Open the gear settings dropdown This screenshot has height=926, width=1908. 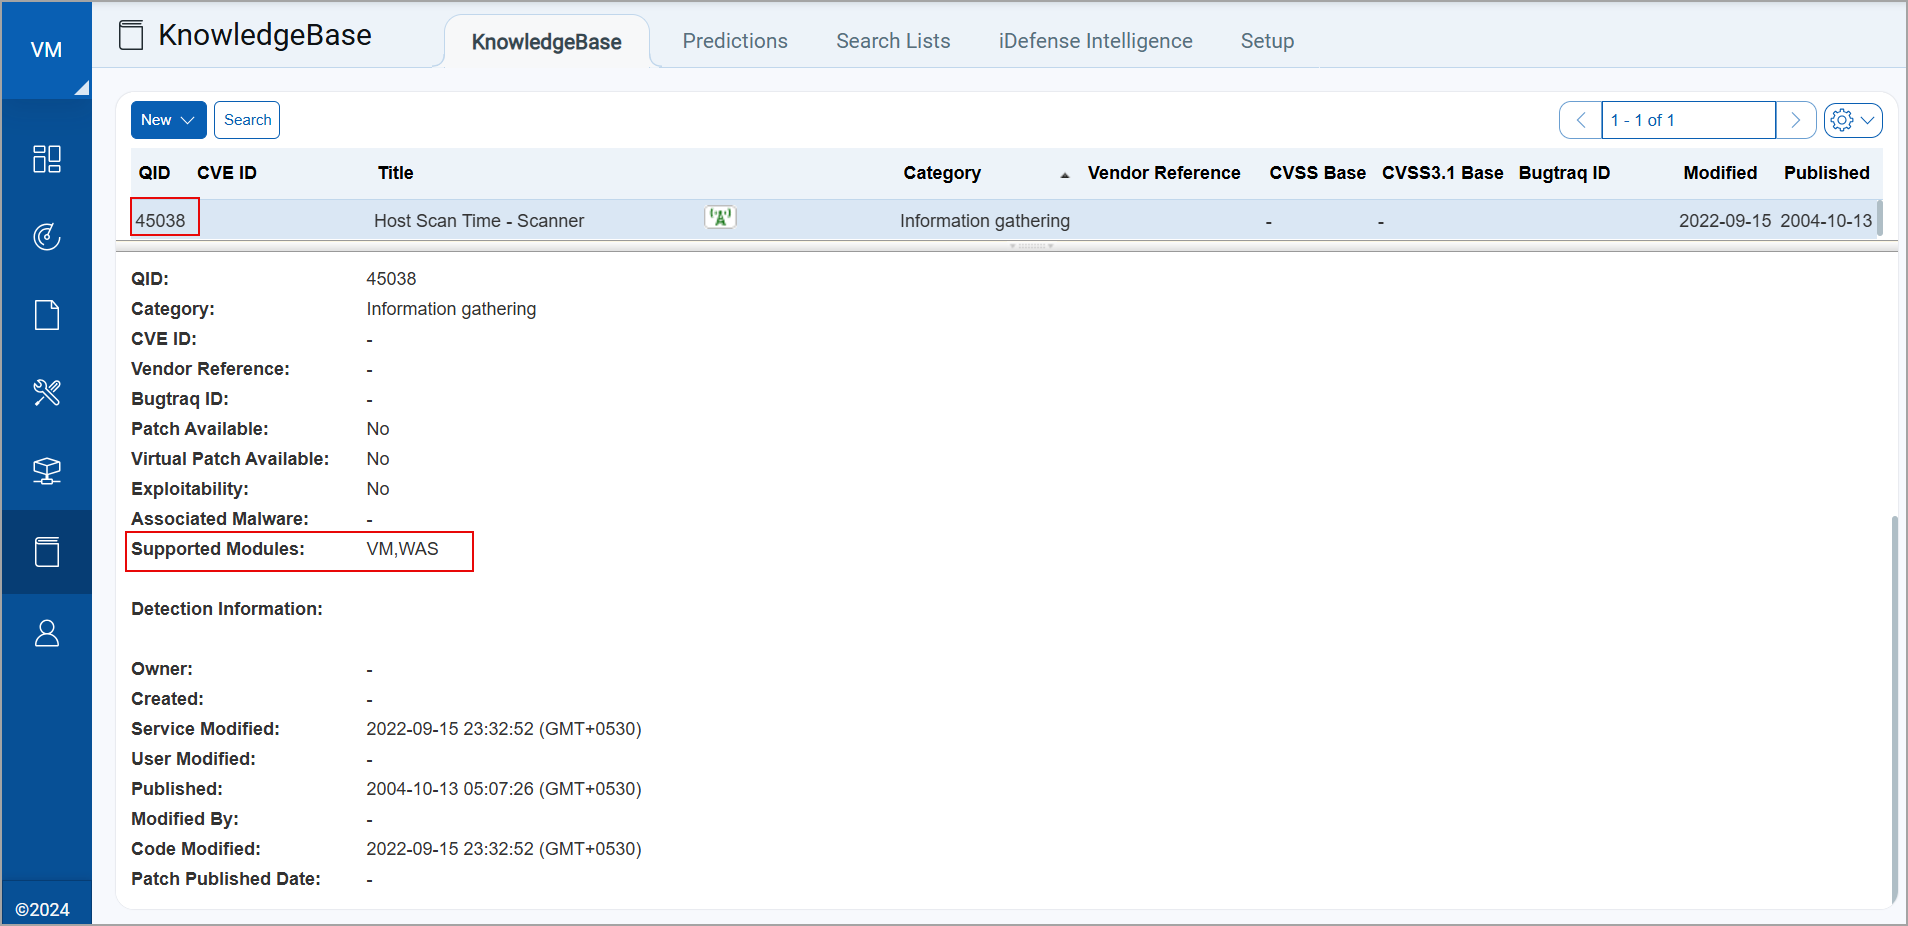pyautogui.click(x=1853, y=120)
